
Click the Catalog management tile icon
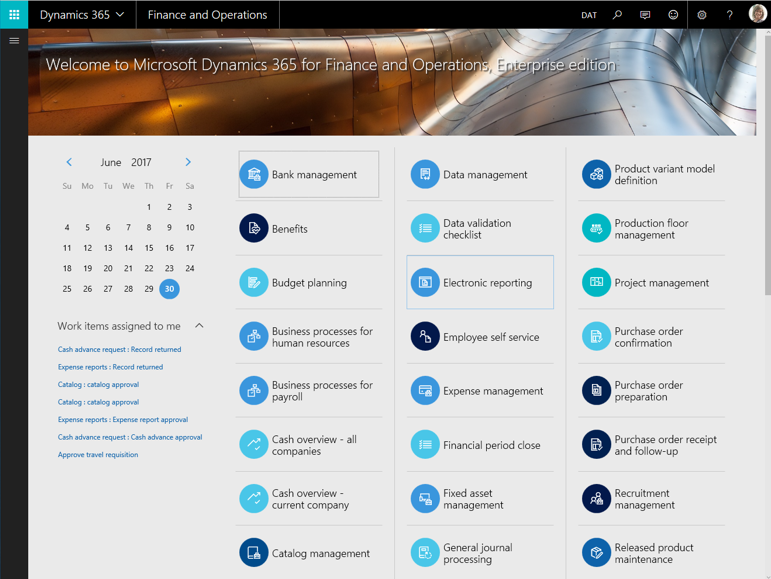point(254,552)
